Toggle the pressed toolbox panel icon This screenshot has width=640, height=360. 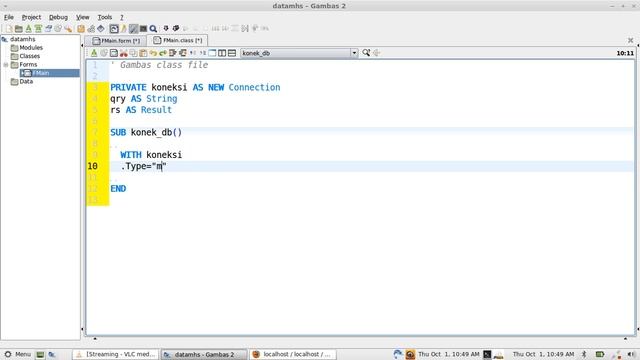(x=133, y=29)
